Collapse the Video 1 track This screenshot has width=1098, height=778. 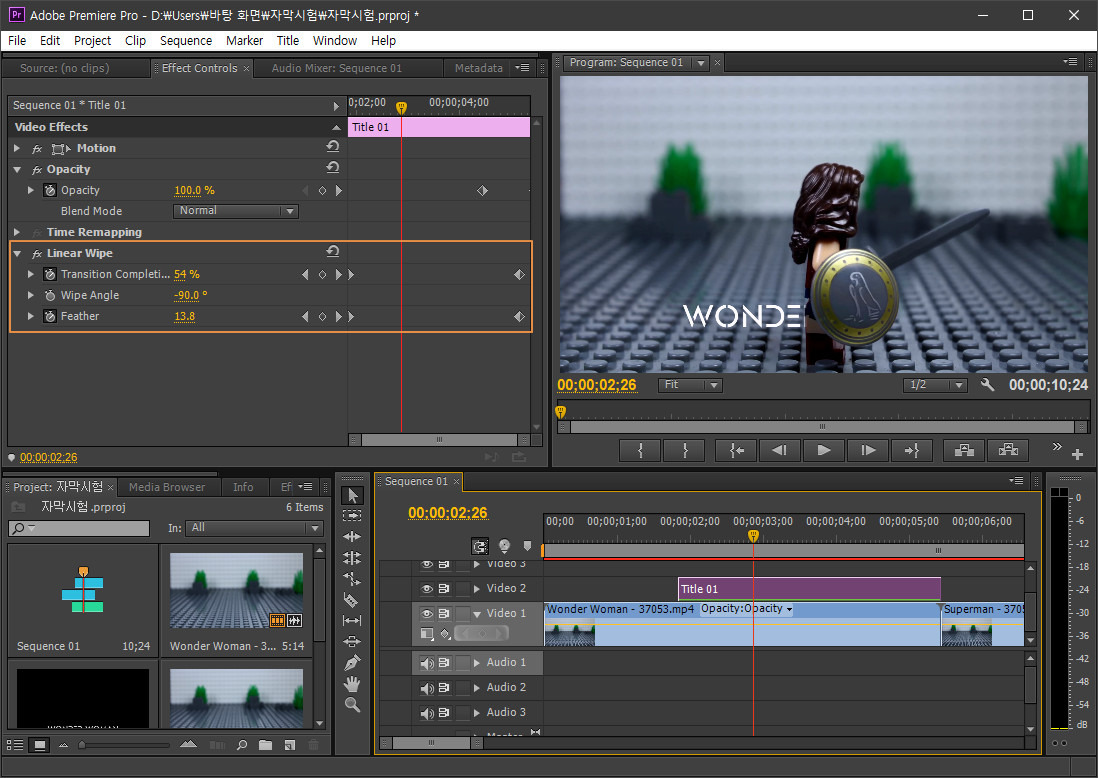click(477, 614)
